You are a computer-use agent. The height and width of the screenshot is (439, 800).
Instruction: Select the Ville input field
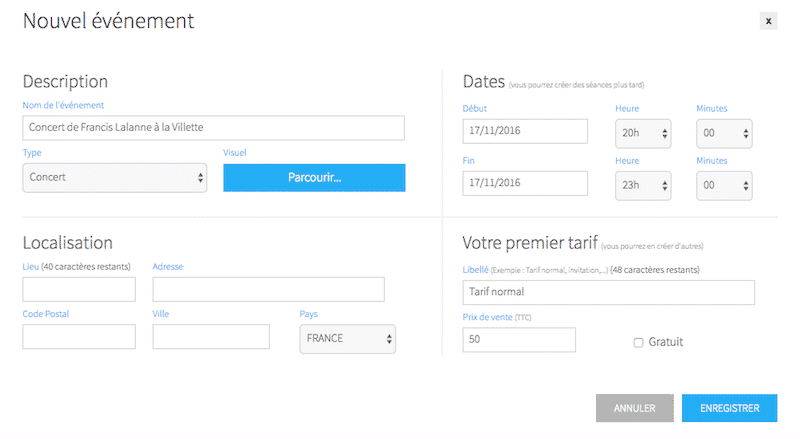click(x=211, y=337)
